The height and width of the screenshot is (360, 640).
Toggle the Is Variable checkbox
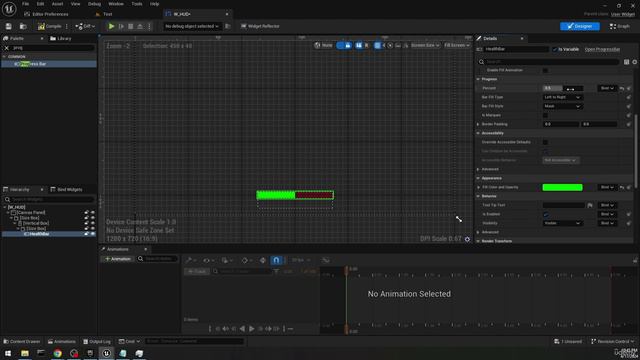555,49
